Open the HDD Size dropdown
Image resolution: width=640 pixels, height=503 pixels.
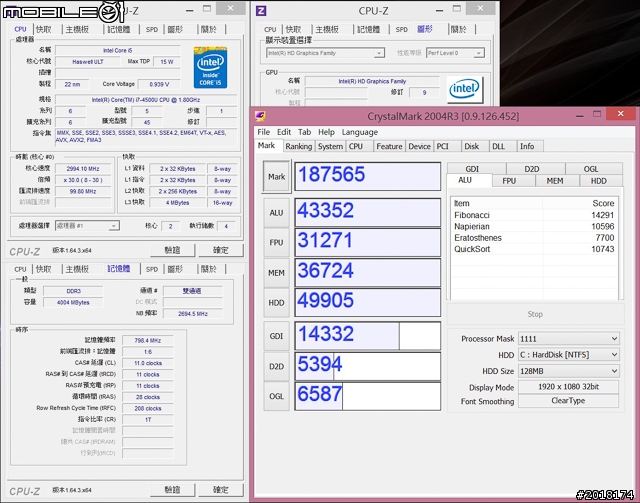pyautogui.click(x=569, y=371)
